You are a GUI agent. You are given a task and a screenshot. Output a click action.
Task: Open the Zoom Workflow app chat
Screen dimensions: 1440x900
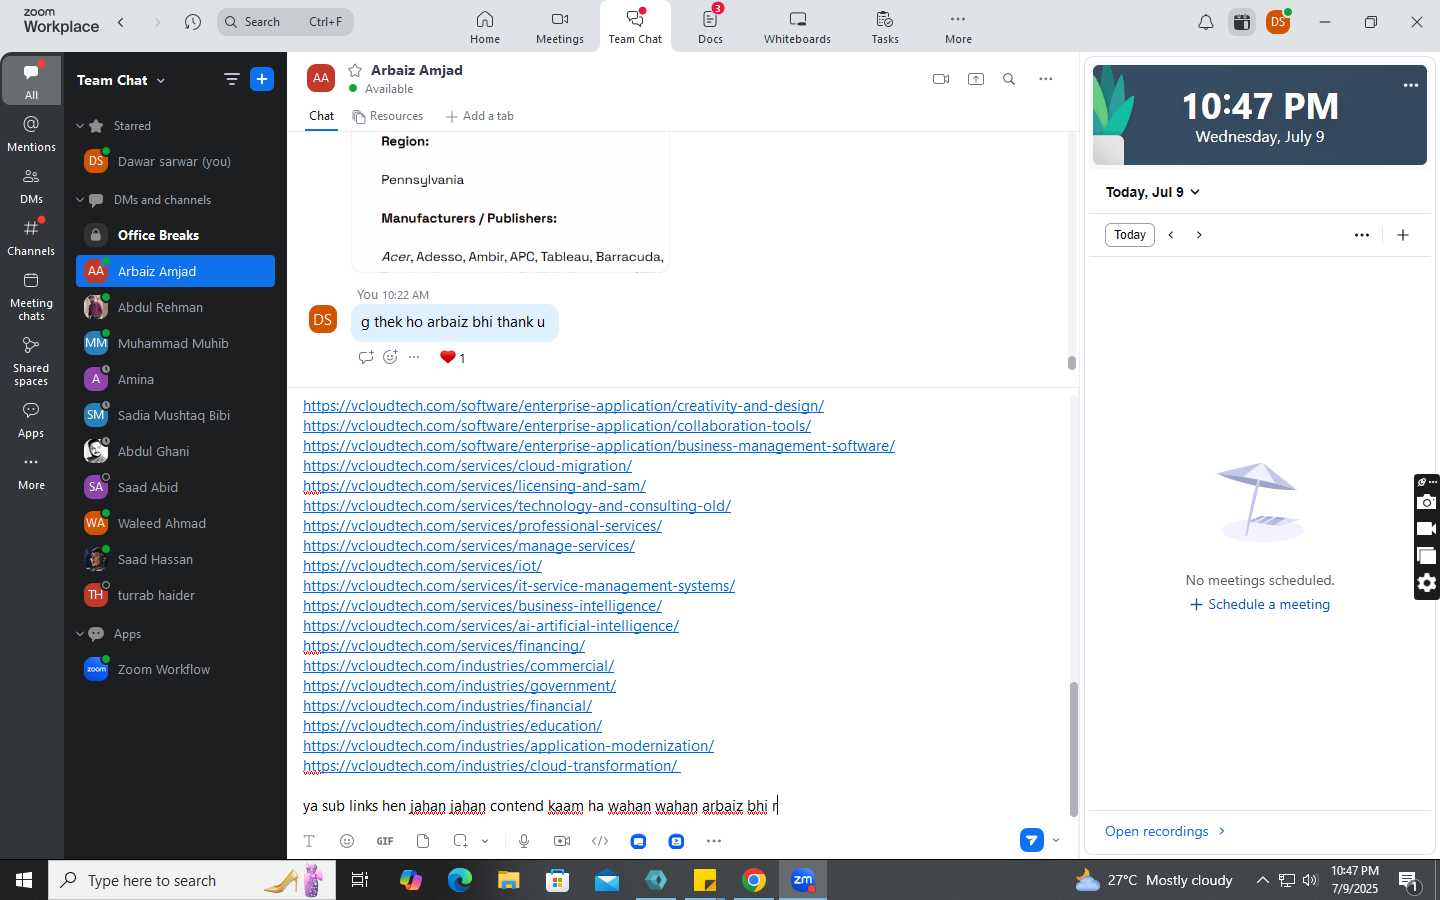coord(175,669)
